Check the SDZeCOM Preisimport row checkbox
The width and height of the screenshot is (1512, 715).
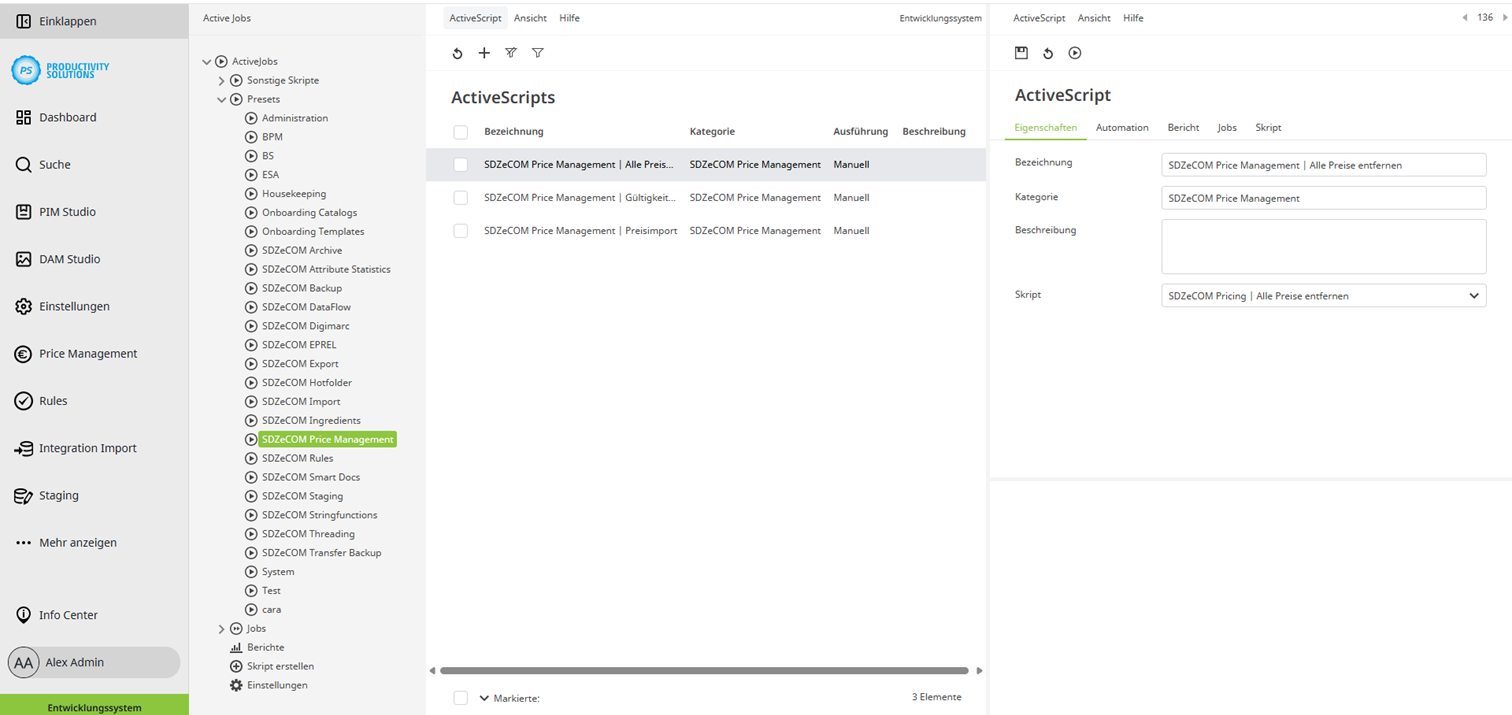[460, 230]
